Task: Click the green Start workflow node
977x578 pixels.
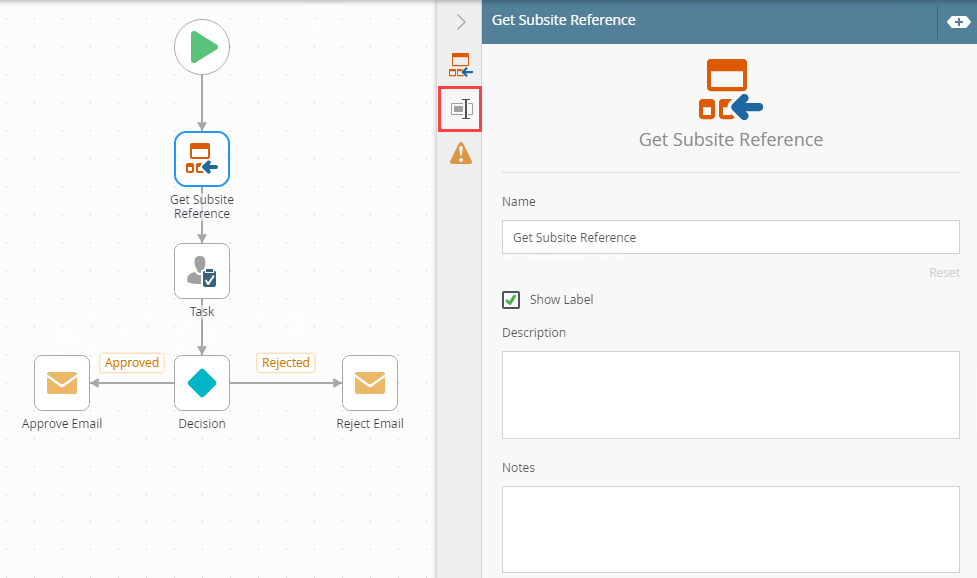Action: [x=202, y=47]
